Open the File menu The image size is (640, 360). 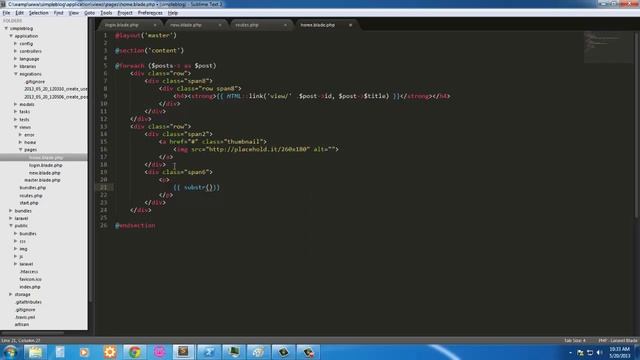(6, 13)
